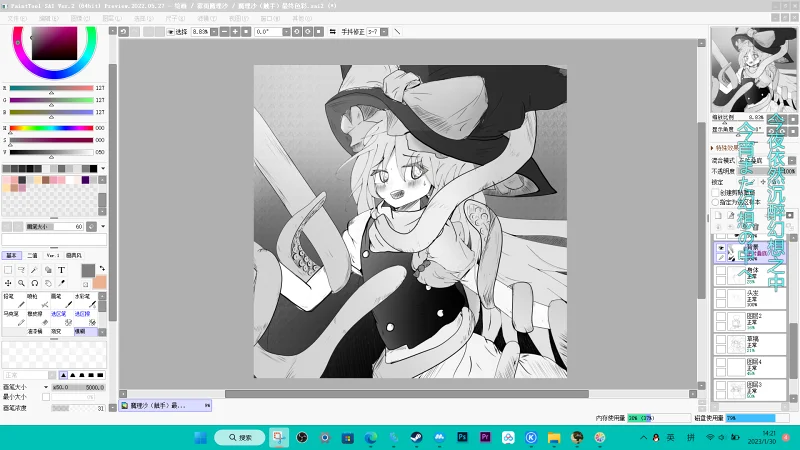Click the undo arrow in toolbar
800x450 pixels.
pos(123,32)
